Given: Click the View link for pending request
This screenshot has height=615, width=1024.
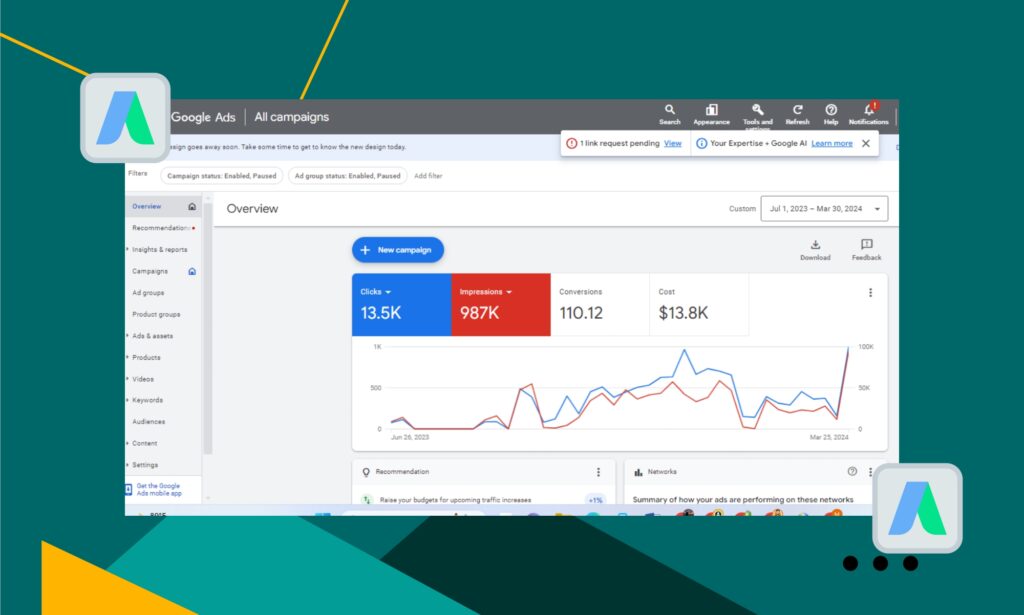Looking at the screenshot, I should click(x=673, y=143).
